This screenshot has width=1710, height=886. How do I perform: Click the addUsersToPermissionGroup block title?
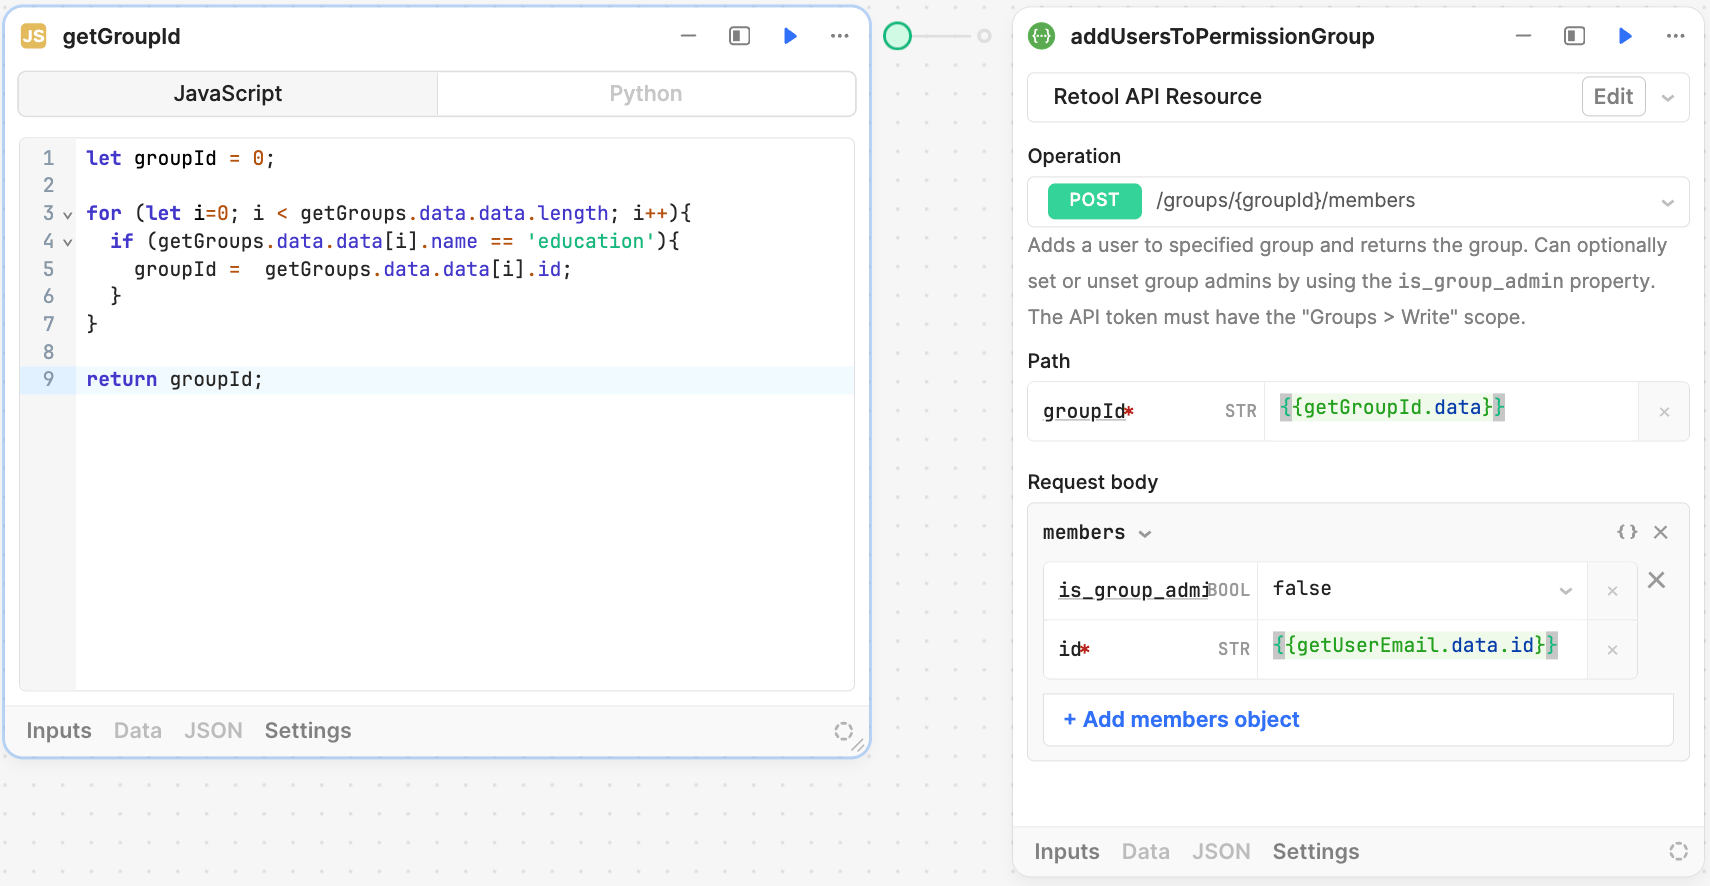click(x=1222, y=37)
